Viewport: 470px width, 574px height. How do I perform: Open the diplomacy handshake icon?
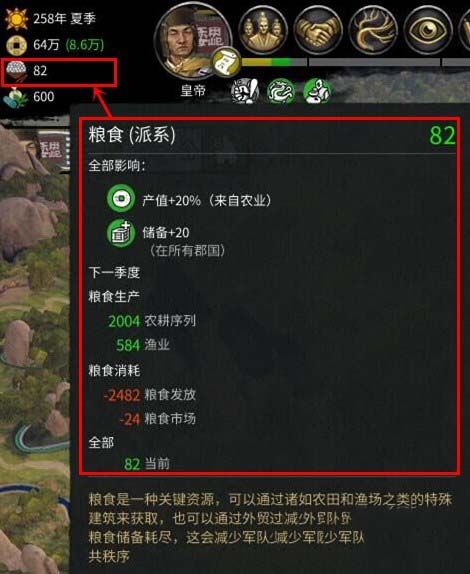click(317, 30)
